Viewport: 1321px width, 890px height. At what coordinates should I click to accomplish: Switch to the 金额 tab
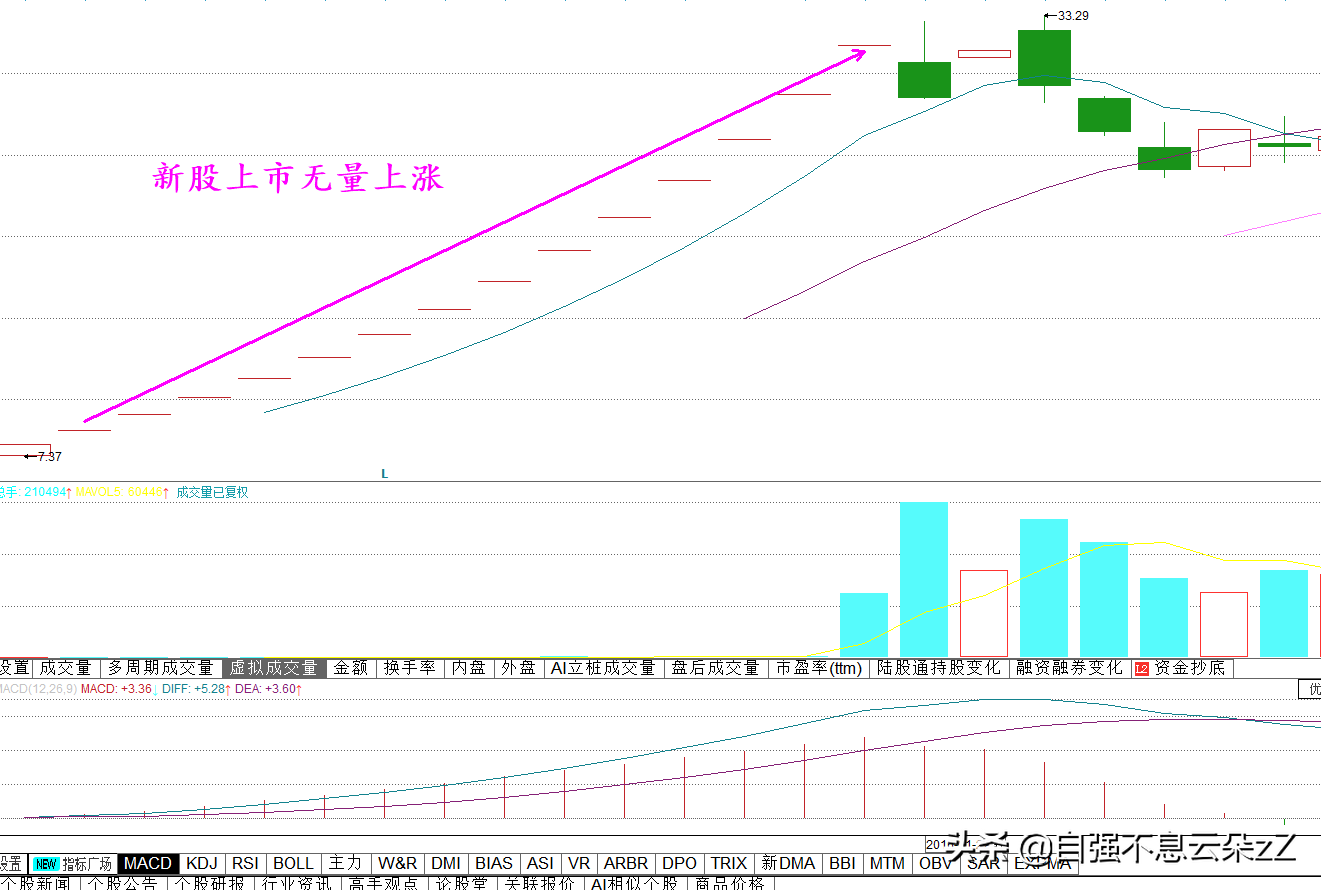[350, 668]
